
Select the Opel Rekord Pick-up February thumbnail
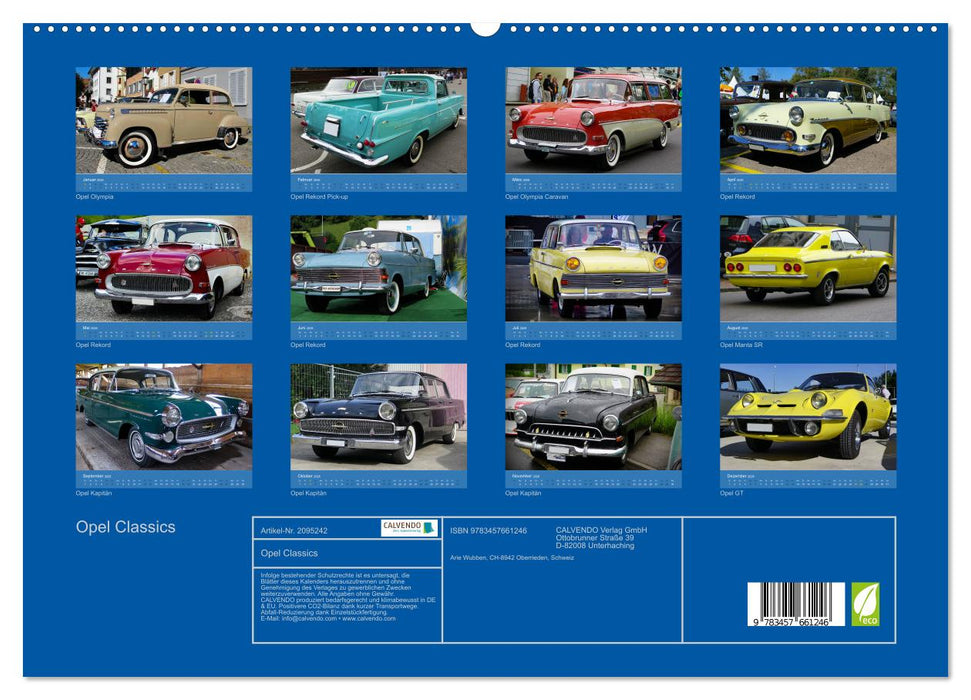coord(375,120)
